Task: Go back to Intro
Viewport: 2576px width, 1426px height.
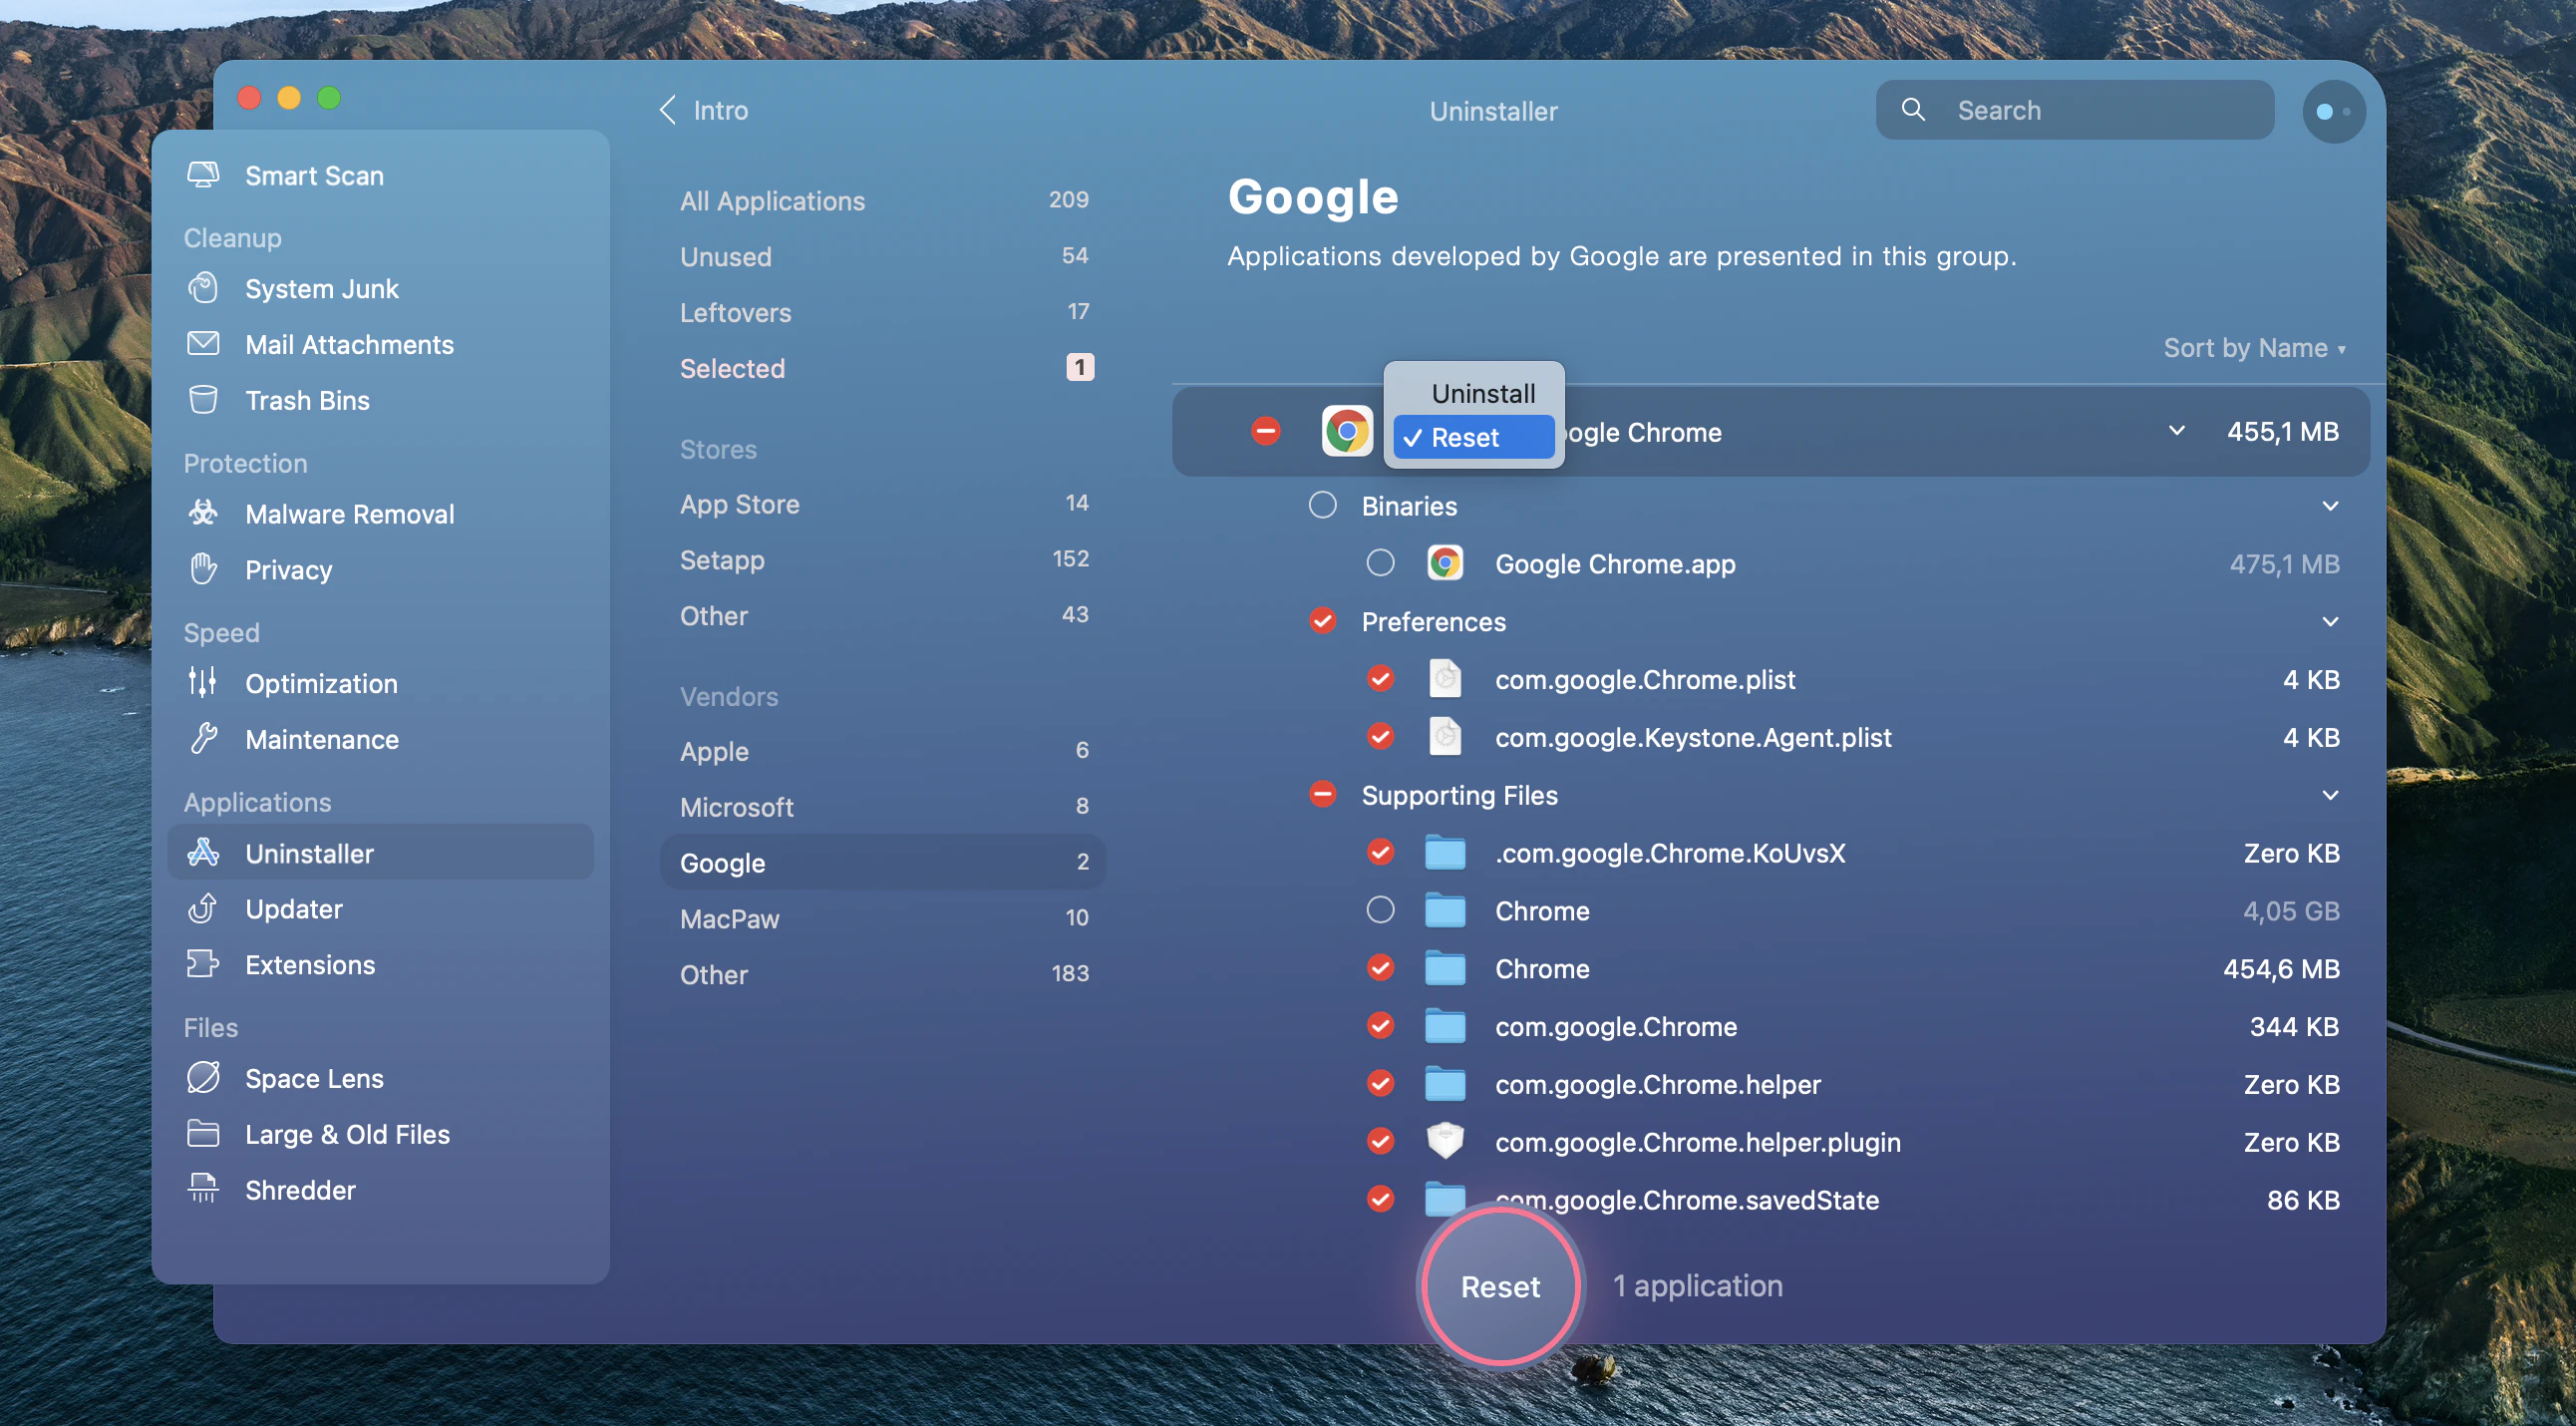Action: (704, 110)
